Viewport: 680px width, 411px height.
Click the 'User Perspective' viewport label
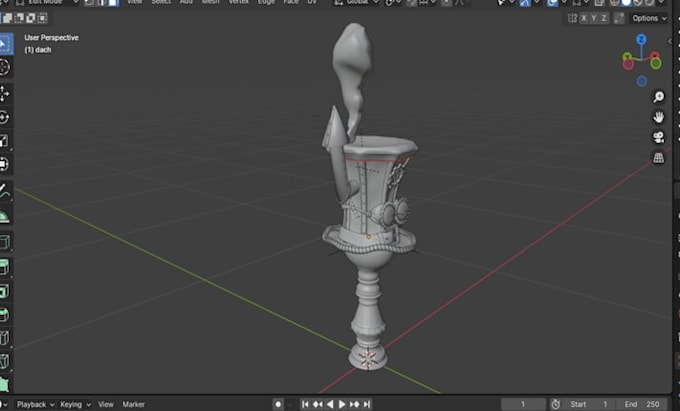tap(52, 38)
